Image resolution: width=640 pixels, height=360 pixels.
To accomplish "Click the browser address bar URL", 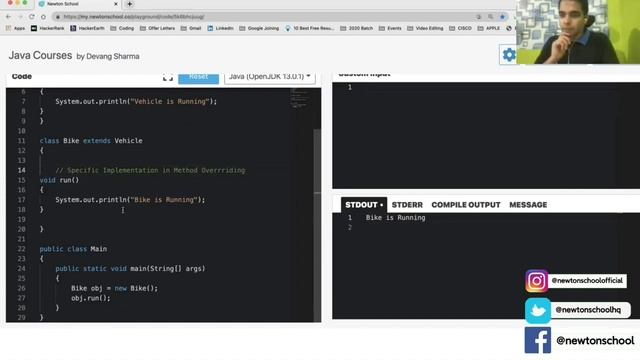I will pyautogui.click(x=134, y=17).
